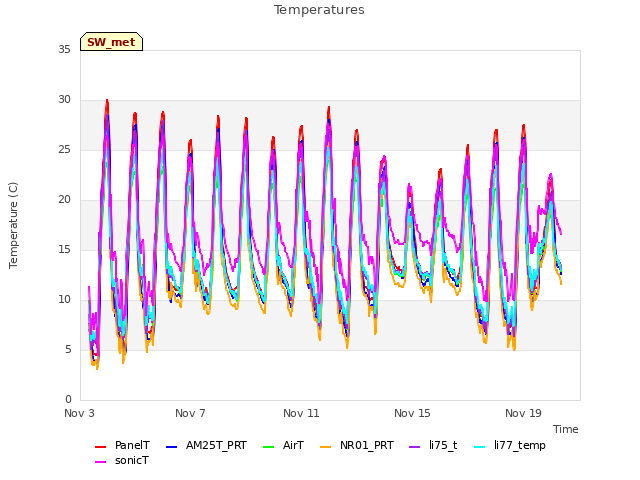Screen dimensions: 640x480
Task: Toggle the PanelT series in the legend
Action: pyautogui.click(x=122, y=445)
